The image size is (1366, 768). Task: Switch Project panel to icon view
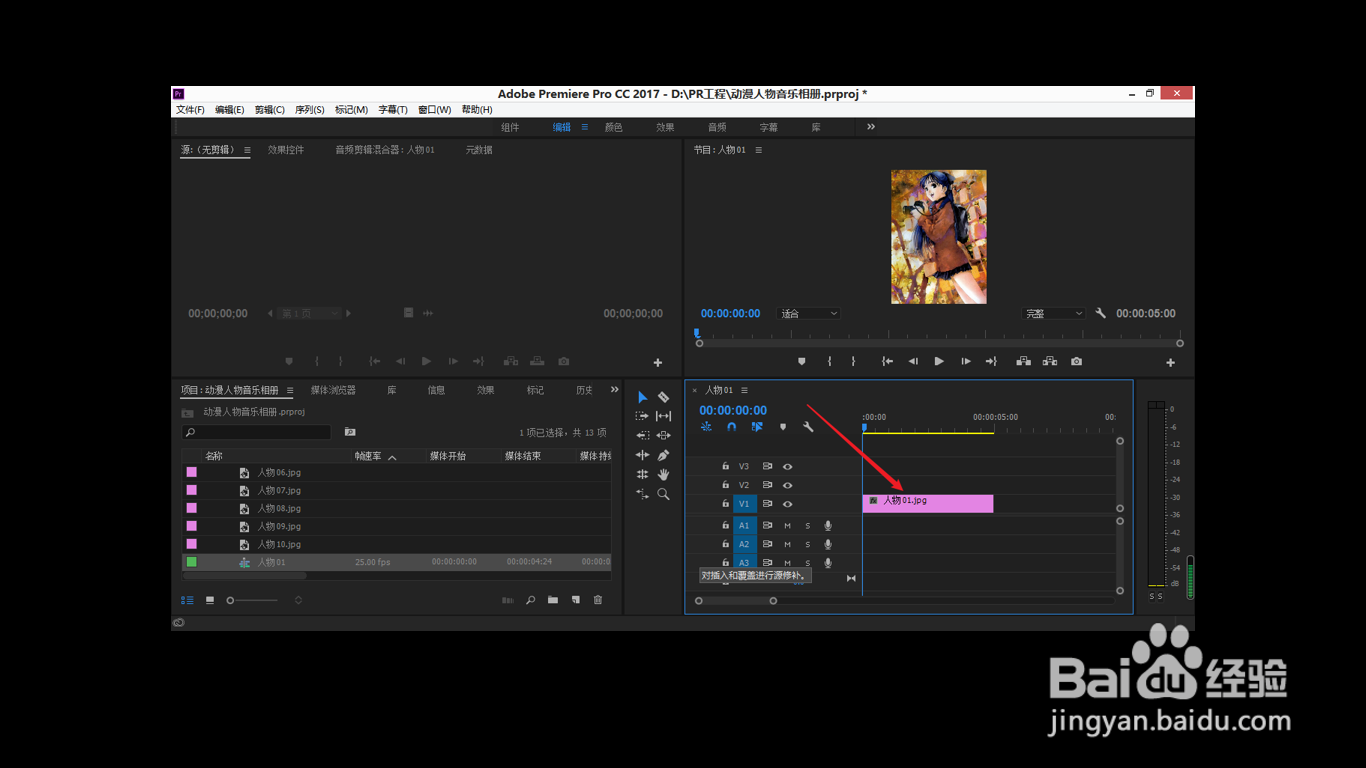pyautogui.click(x=210, y=600)
